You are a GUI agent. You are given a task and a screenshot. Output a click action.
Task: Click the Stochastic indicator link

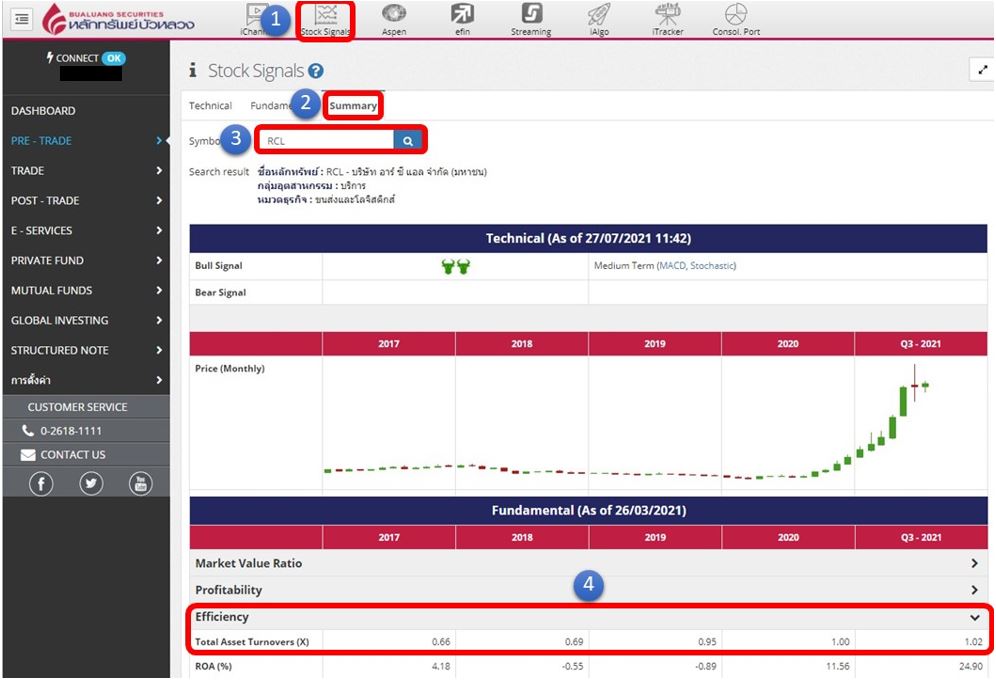coord(712,266)
